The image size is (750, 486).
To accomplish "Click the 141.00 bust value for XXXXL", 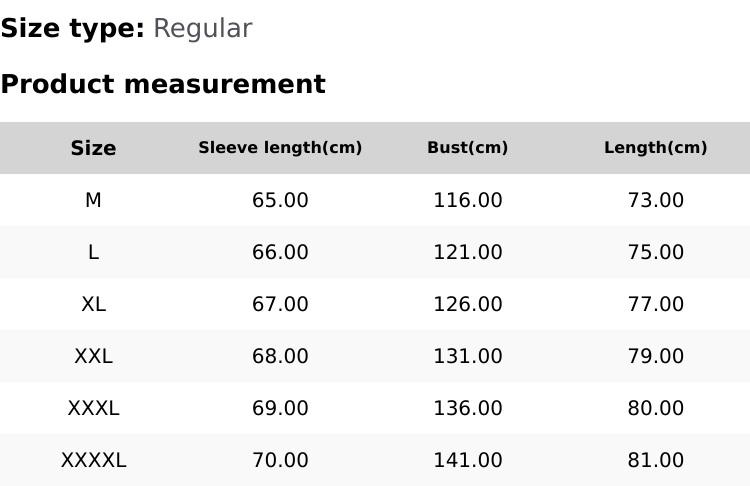I will click(467, 460).
